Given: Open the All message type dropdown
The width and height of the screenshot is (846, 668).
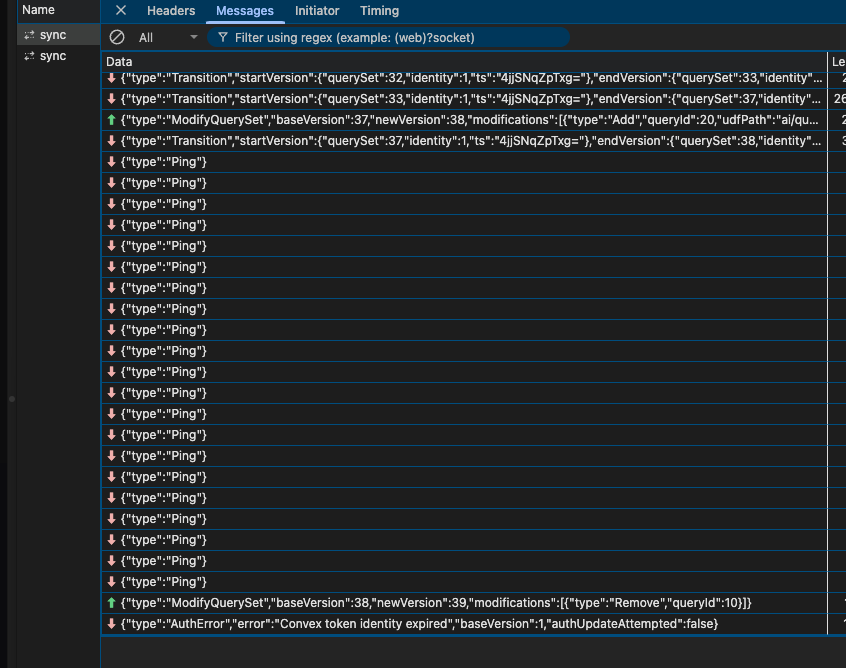Looking at the screenshot, I should pyautogui.click(x=168, y=37).
